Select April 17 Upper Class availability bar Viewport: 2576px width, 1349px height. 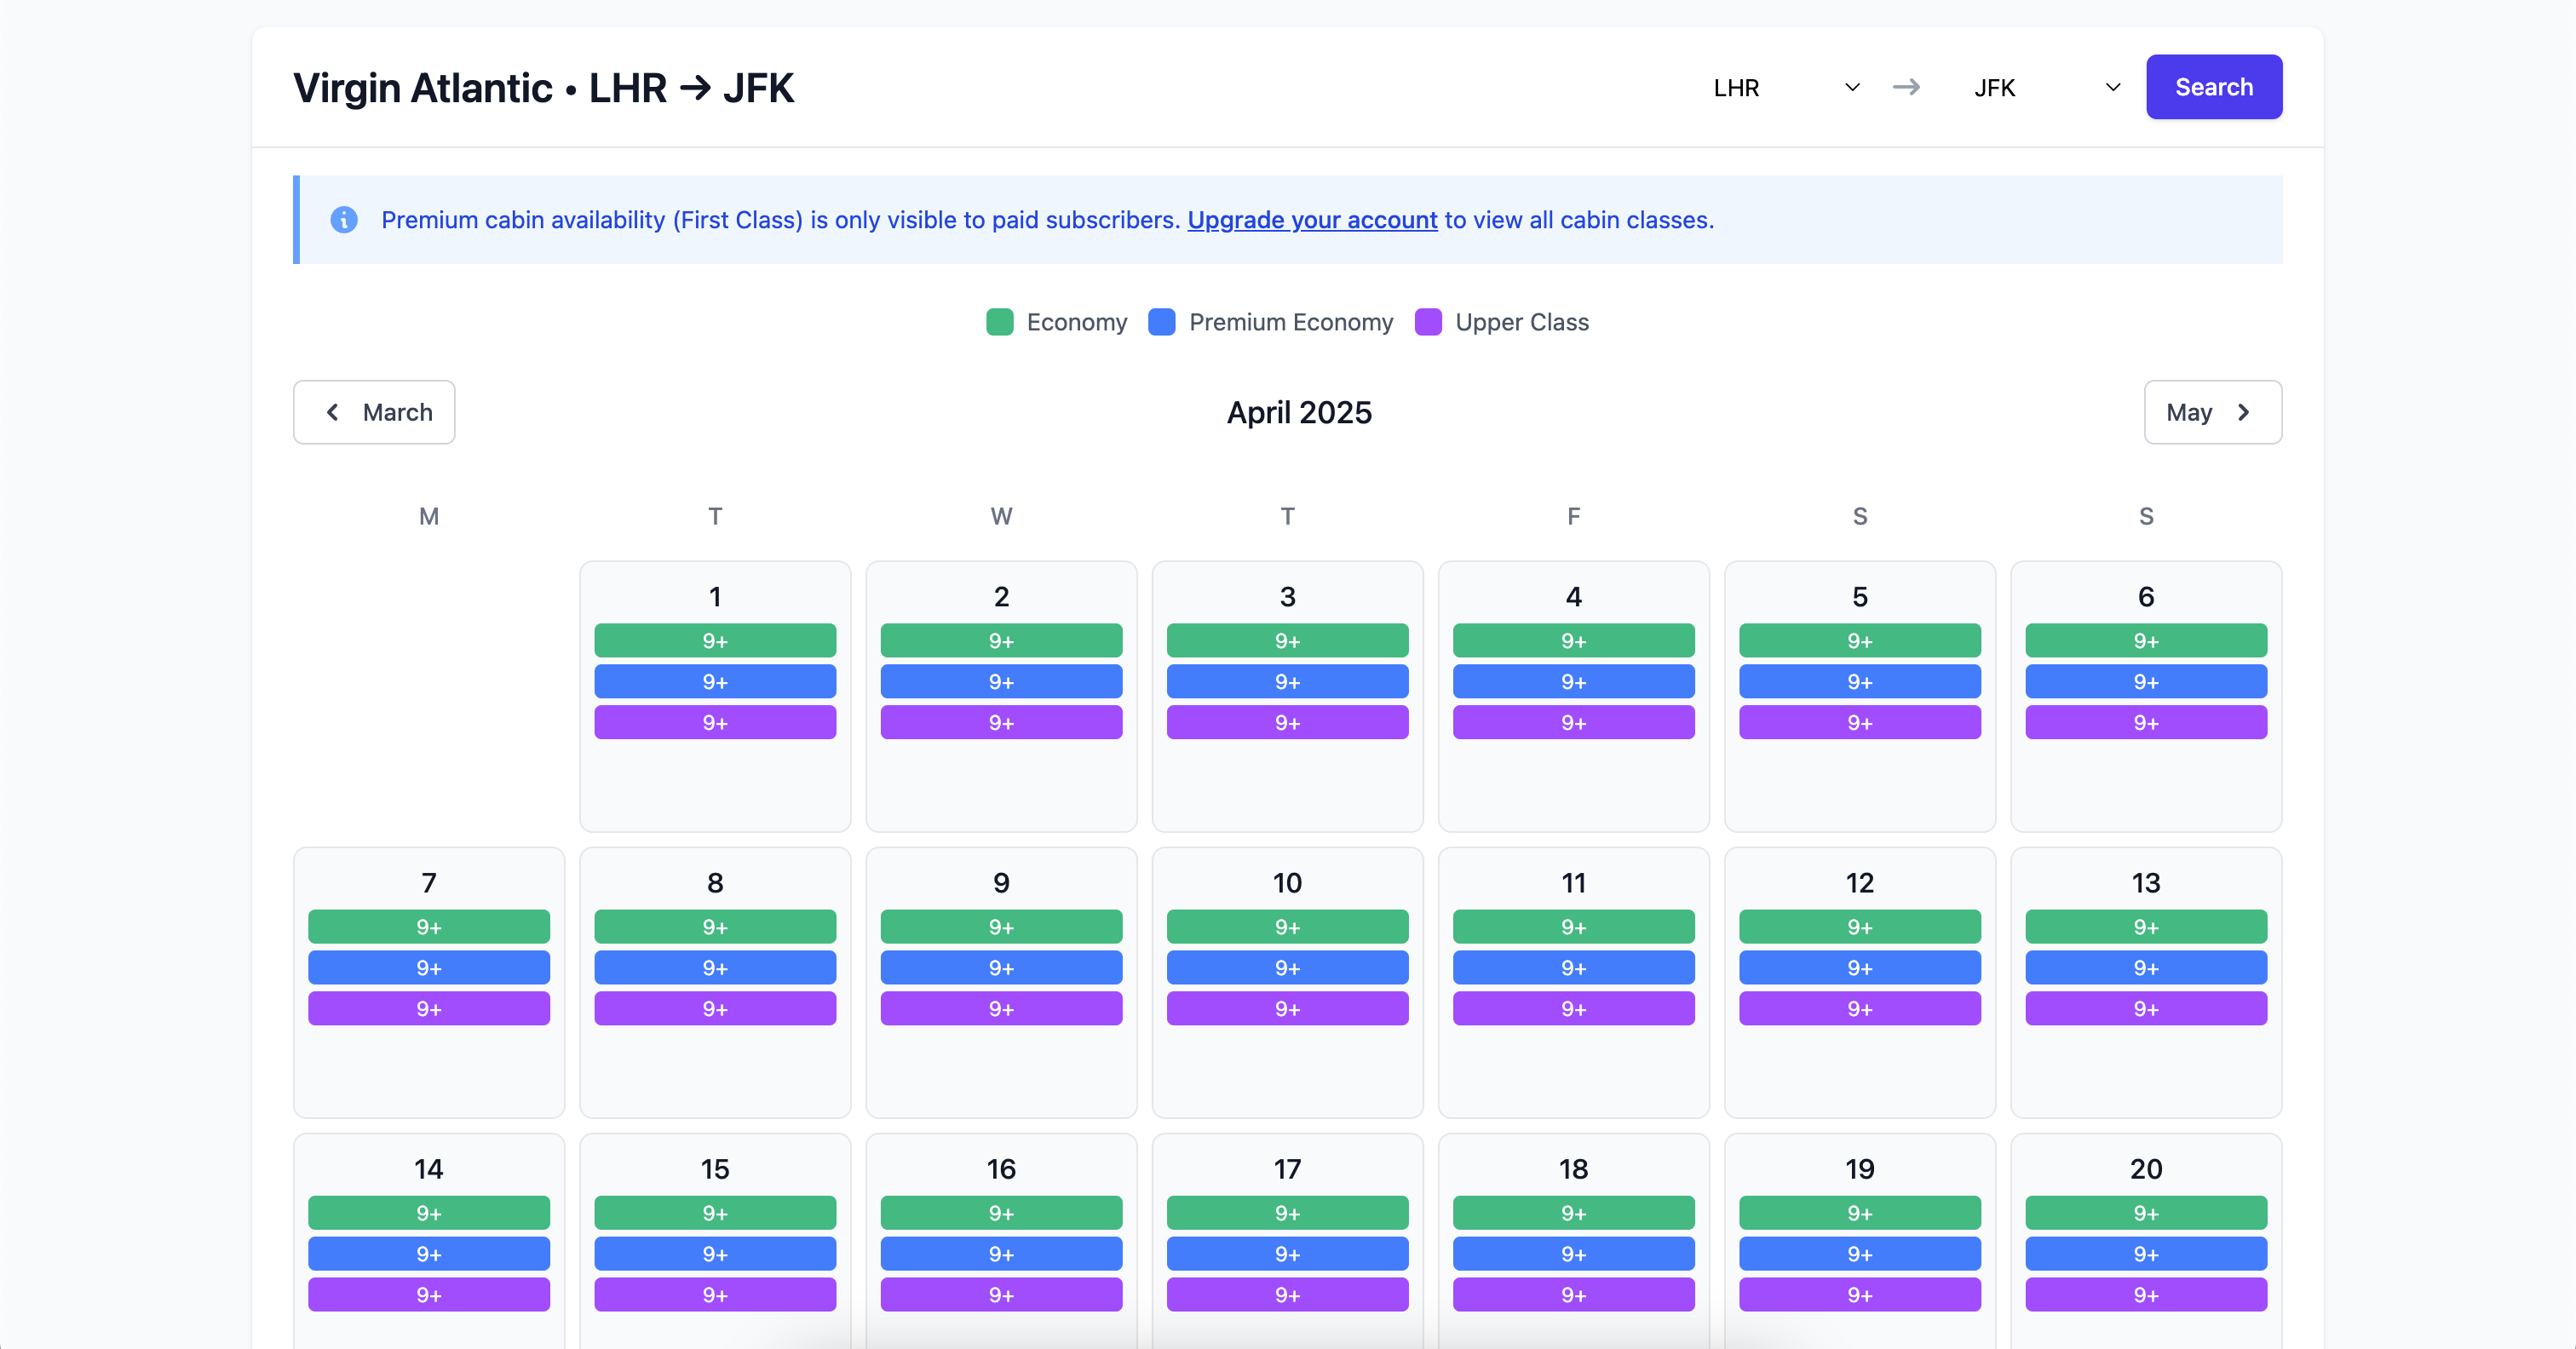(1287, 1295)
